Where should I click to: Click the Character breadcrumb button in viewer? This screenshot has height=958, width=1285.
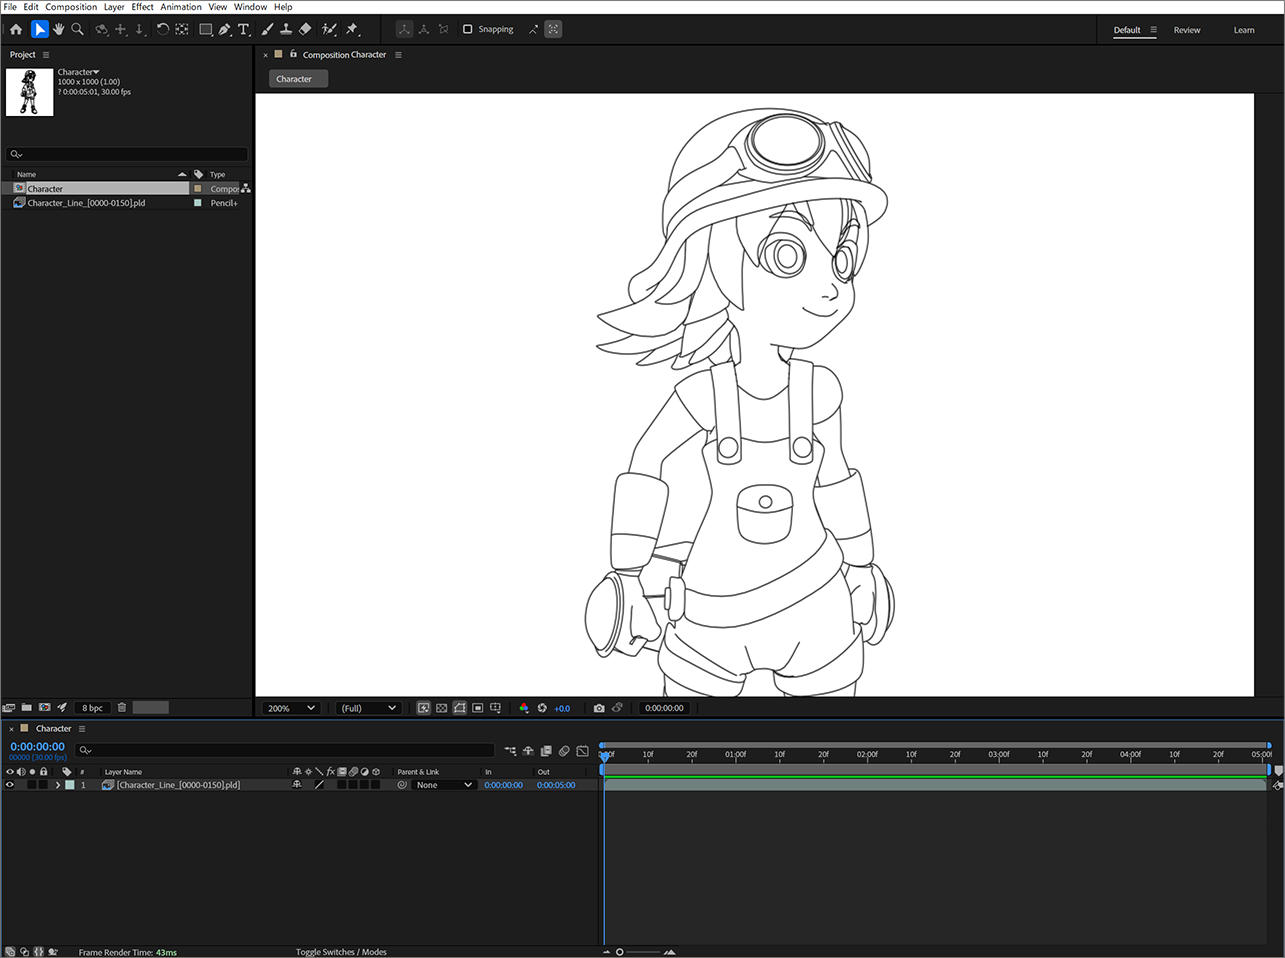click(x=298, y=79)
